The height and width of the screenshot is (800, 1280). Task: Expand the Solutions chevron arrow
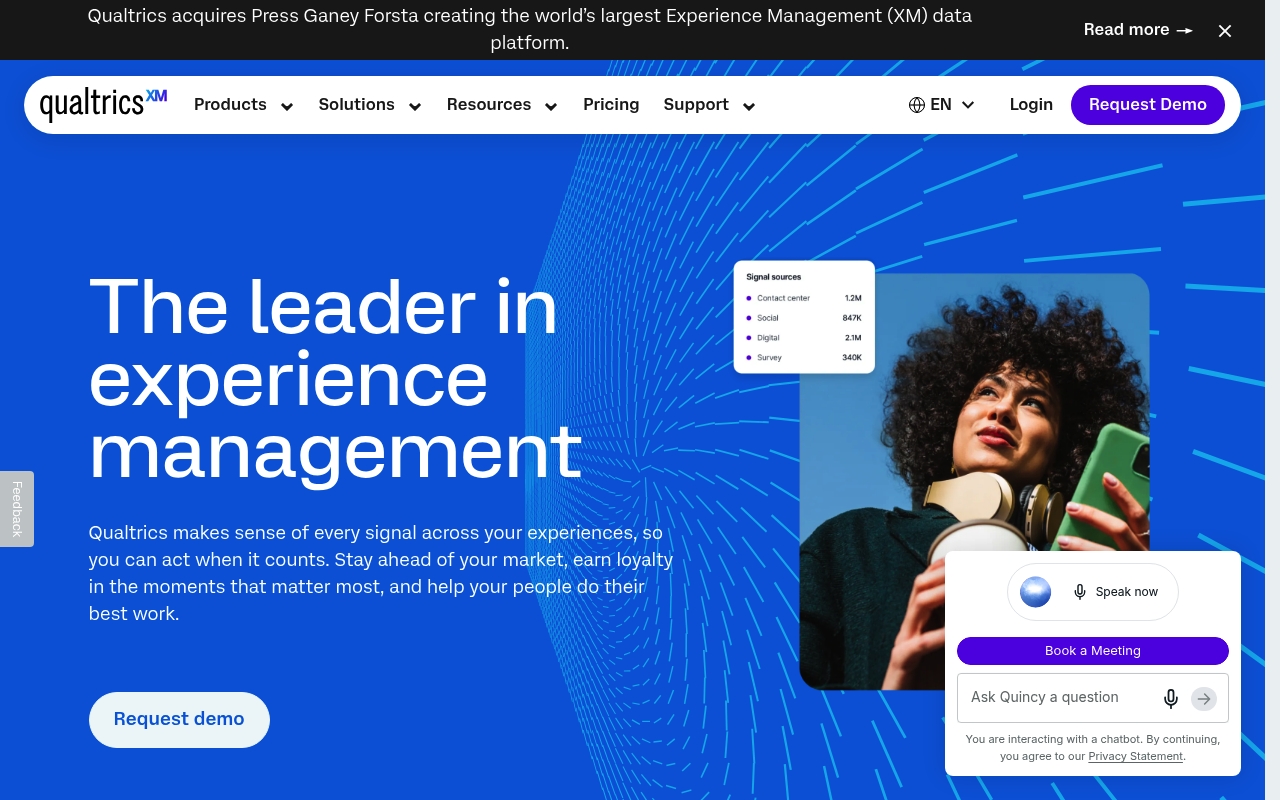pyautogui.click(x=415, y=106)
